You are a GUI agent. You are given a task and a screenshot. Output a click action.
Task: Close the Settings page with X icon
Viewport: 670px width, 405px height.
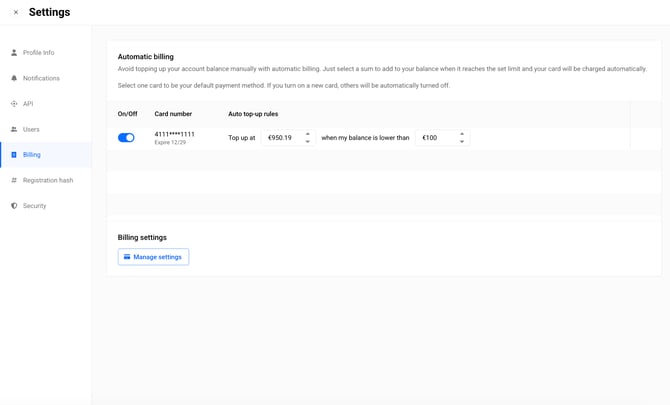[16, 12]
